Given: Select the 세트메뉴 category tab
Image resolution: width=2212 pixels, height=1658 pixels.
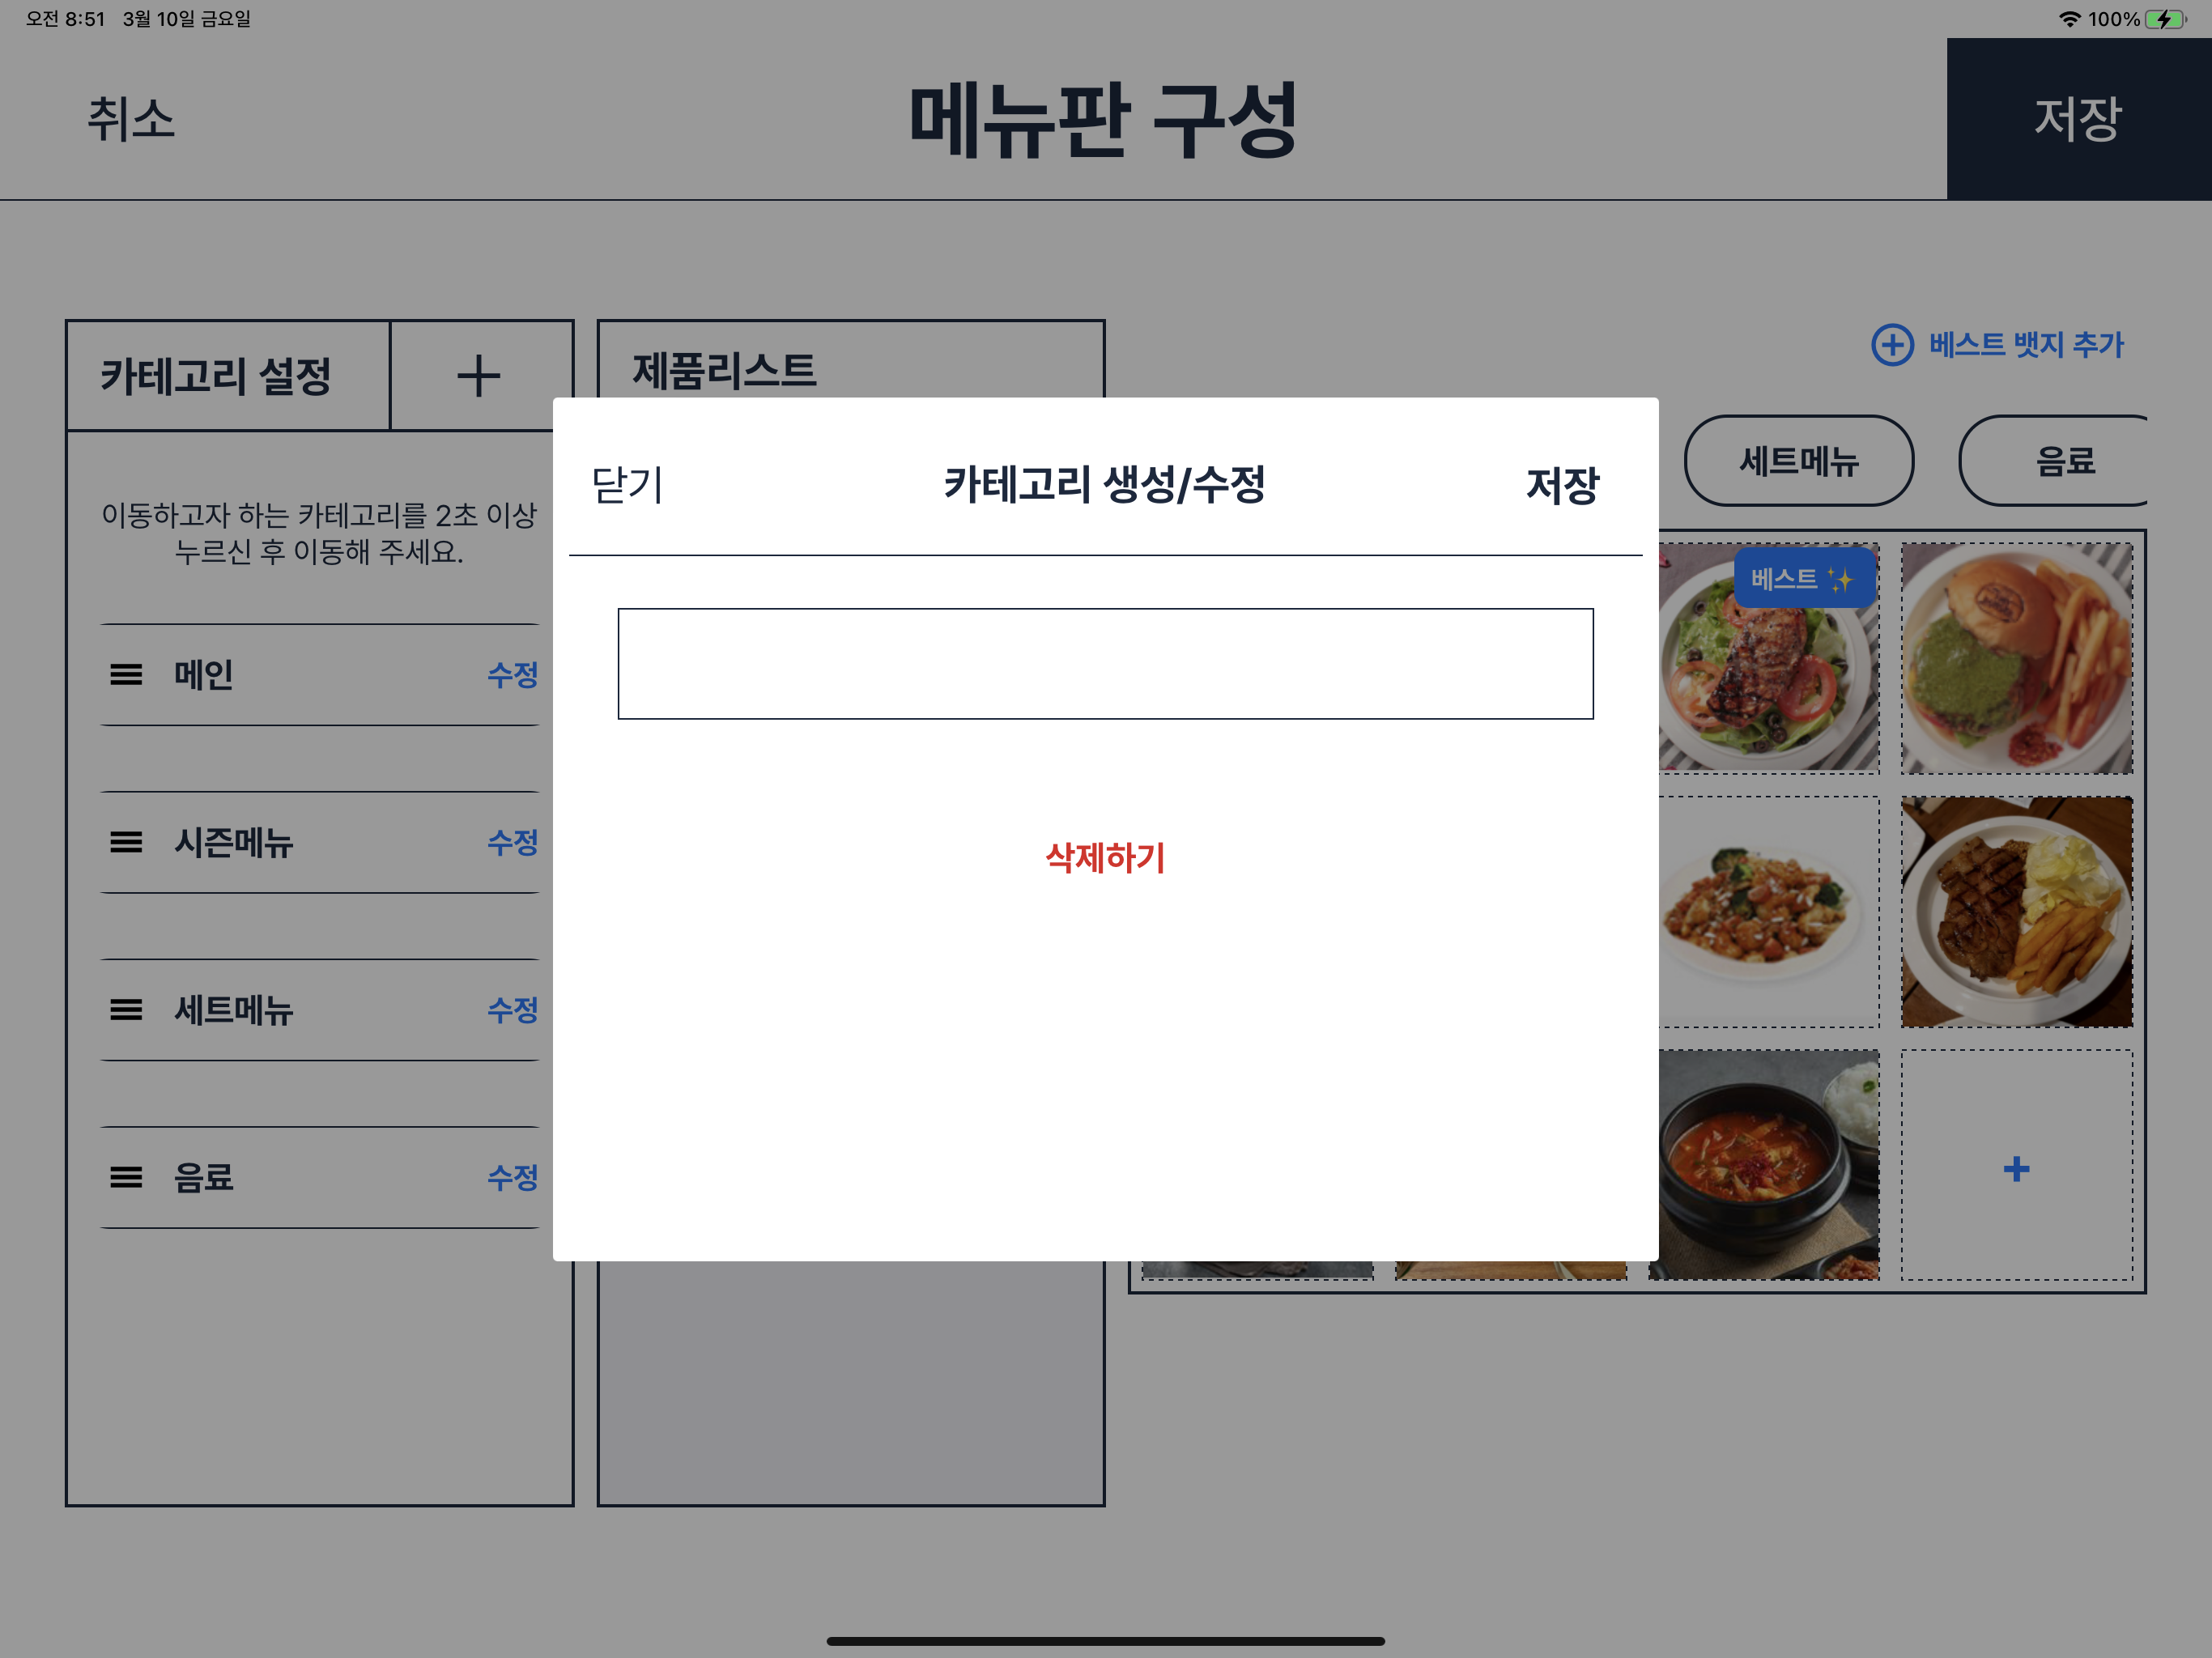Looking at the screenshot, I should coord(1798,461).
